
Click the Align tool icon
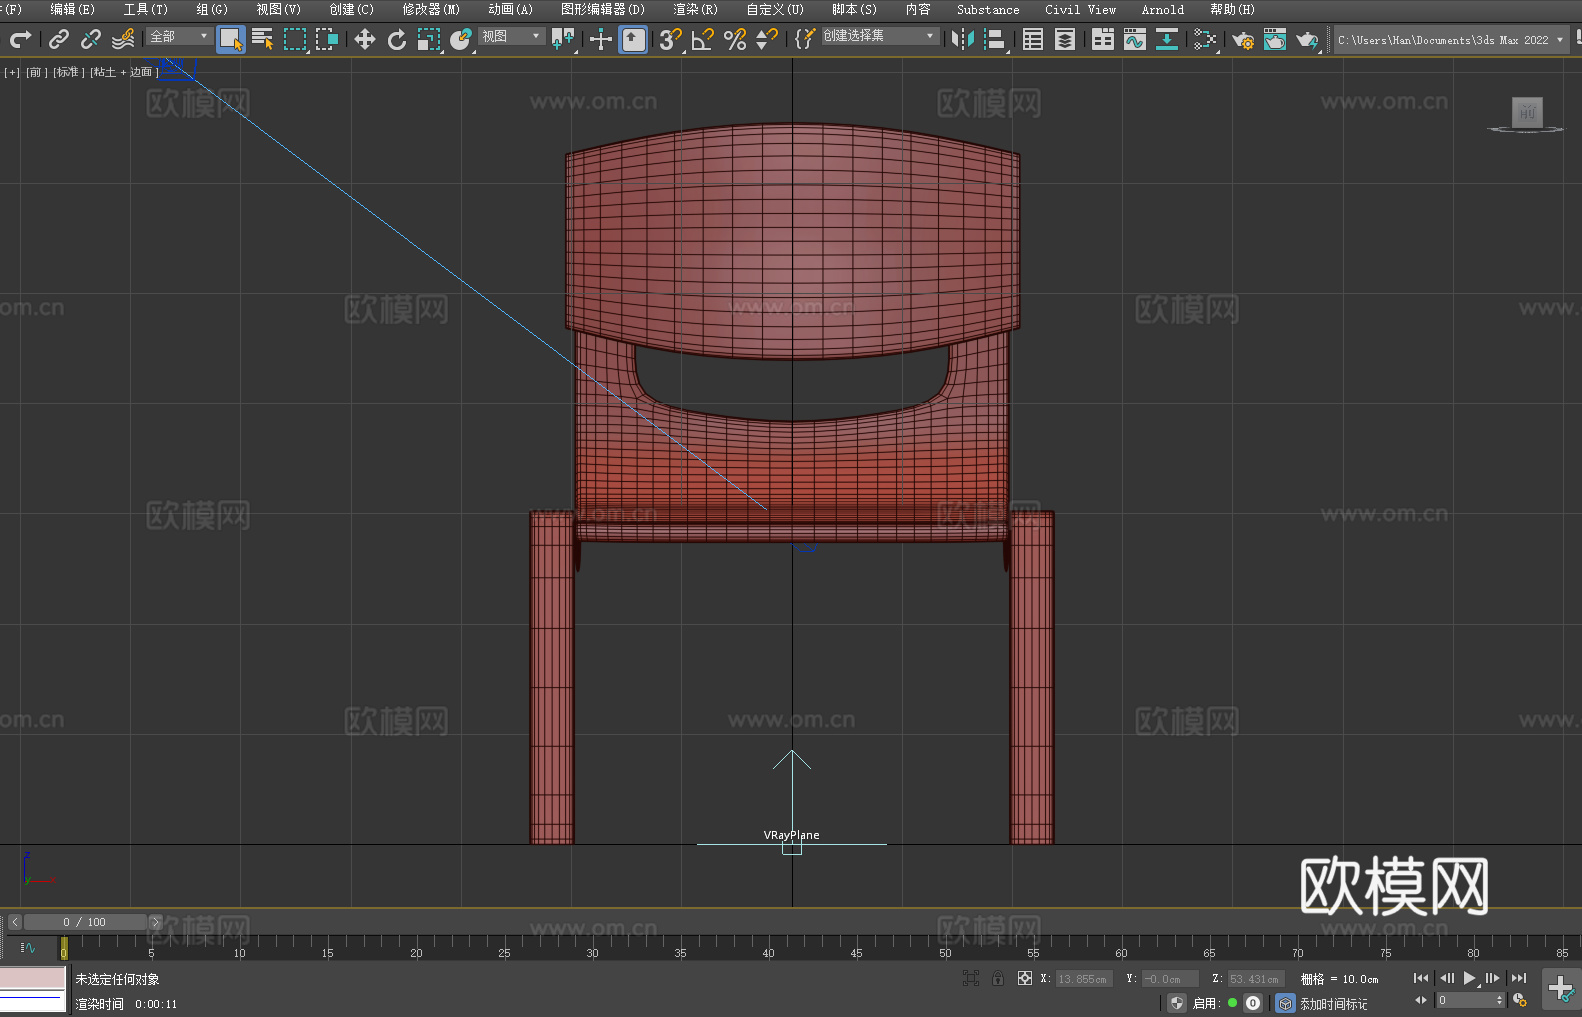tap(995, 39)
